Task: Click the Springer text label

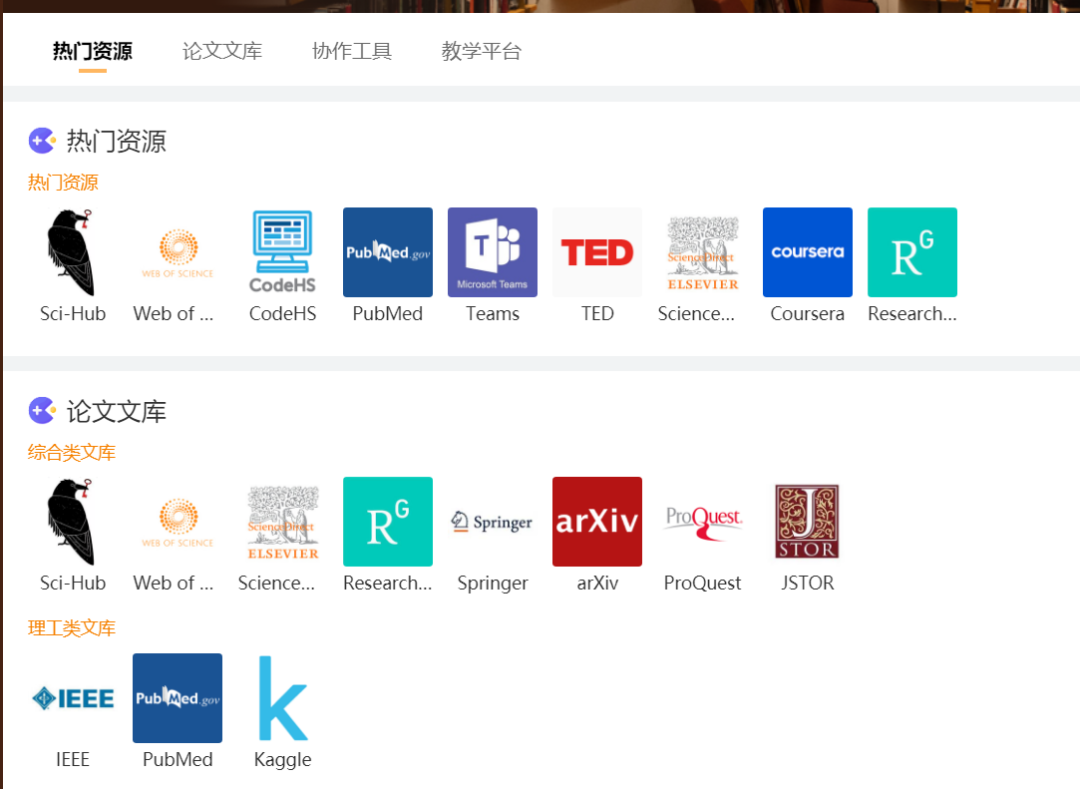Action: pos(492,583)
